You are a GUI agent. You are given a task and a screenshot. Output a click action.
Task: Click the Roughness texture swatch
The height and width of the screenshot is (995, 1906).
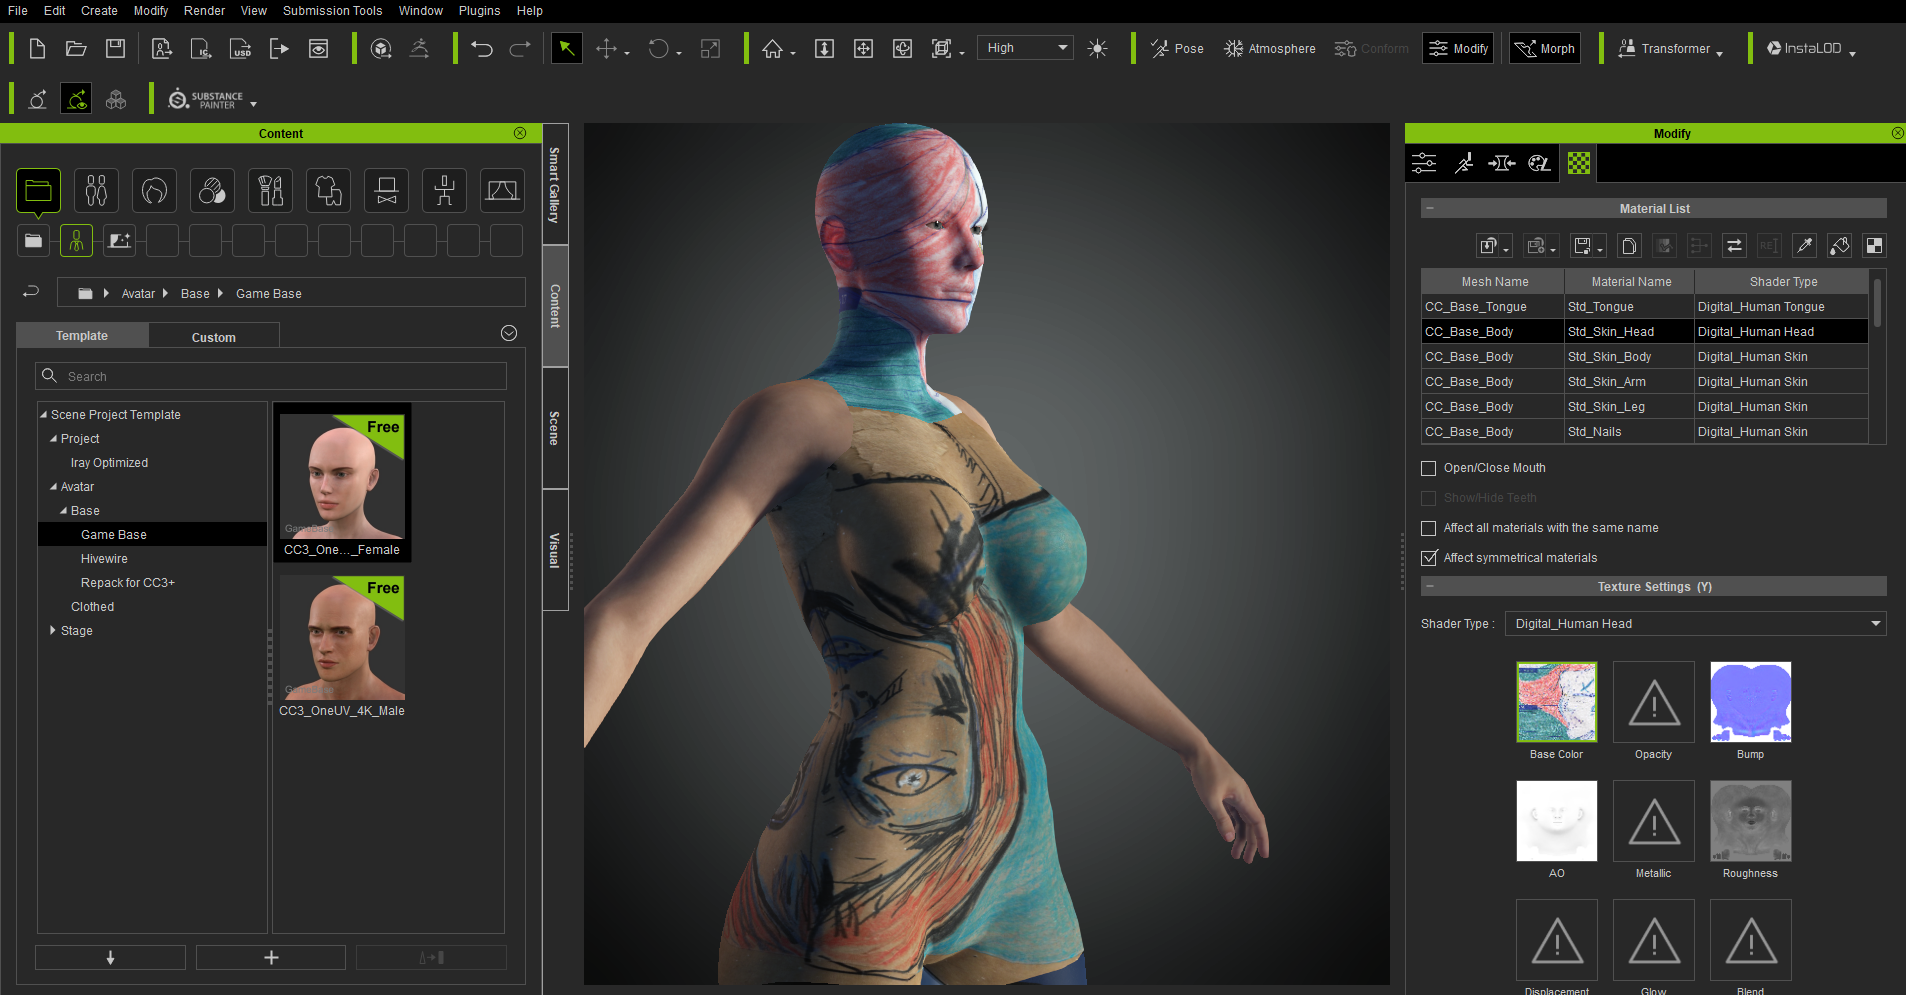pyautogui.click(x=1750, y=821)
